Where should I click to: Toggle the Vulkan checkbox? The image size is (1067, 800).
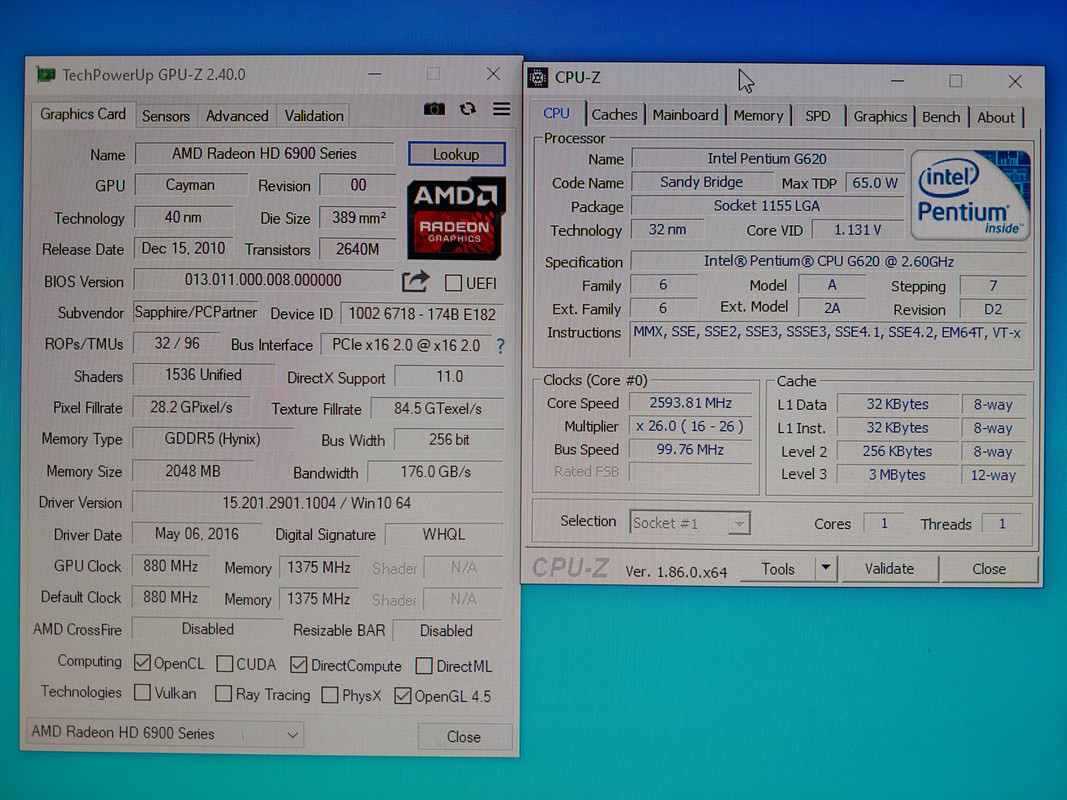coord(142,693)
